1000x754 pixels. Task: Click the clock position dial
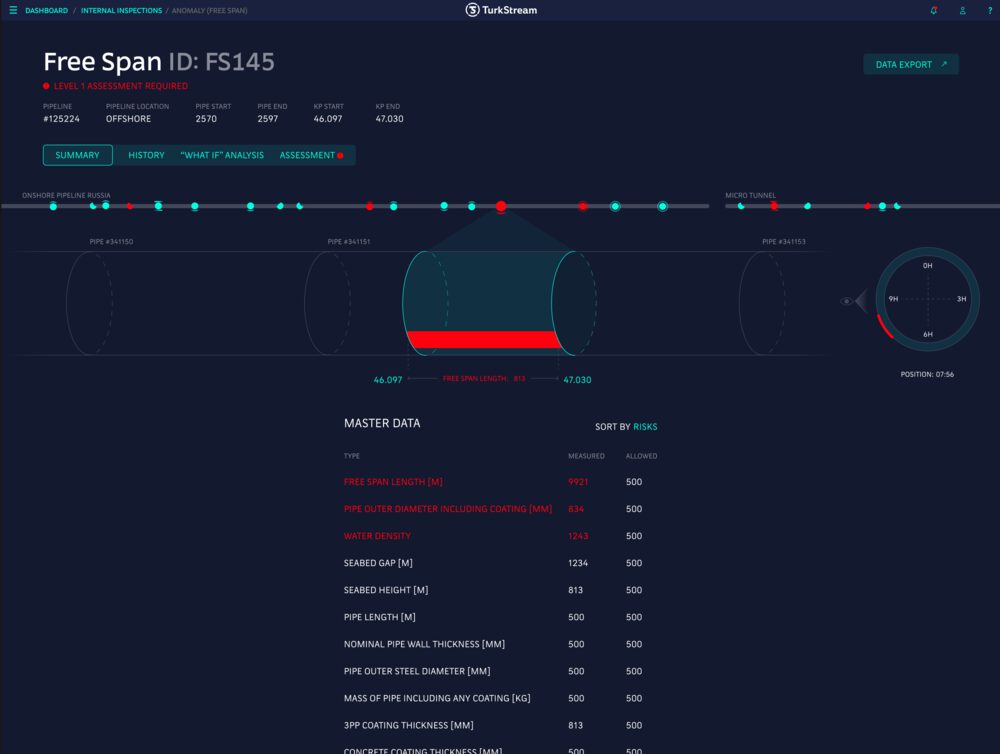pos(927,299)
